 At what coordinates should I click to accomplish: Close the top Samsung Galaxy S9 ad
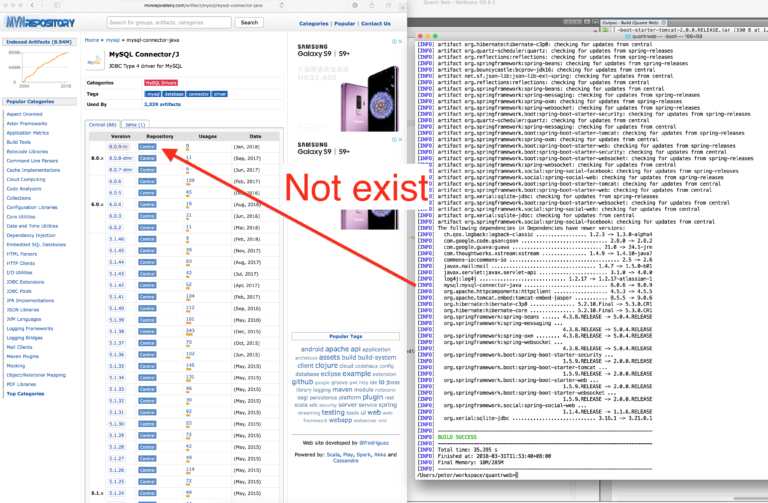pos(400,42)
